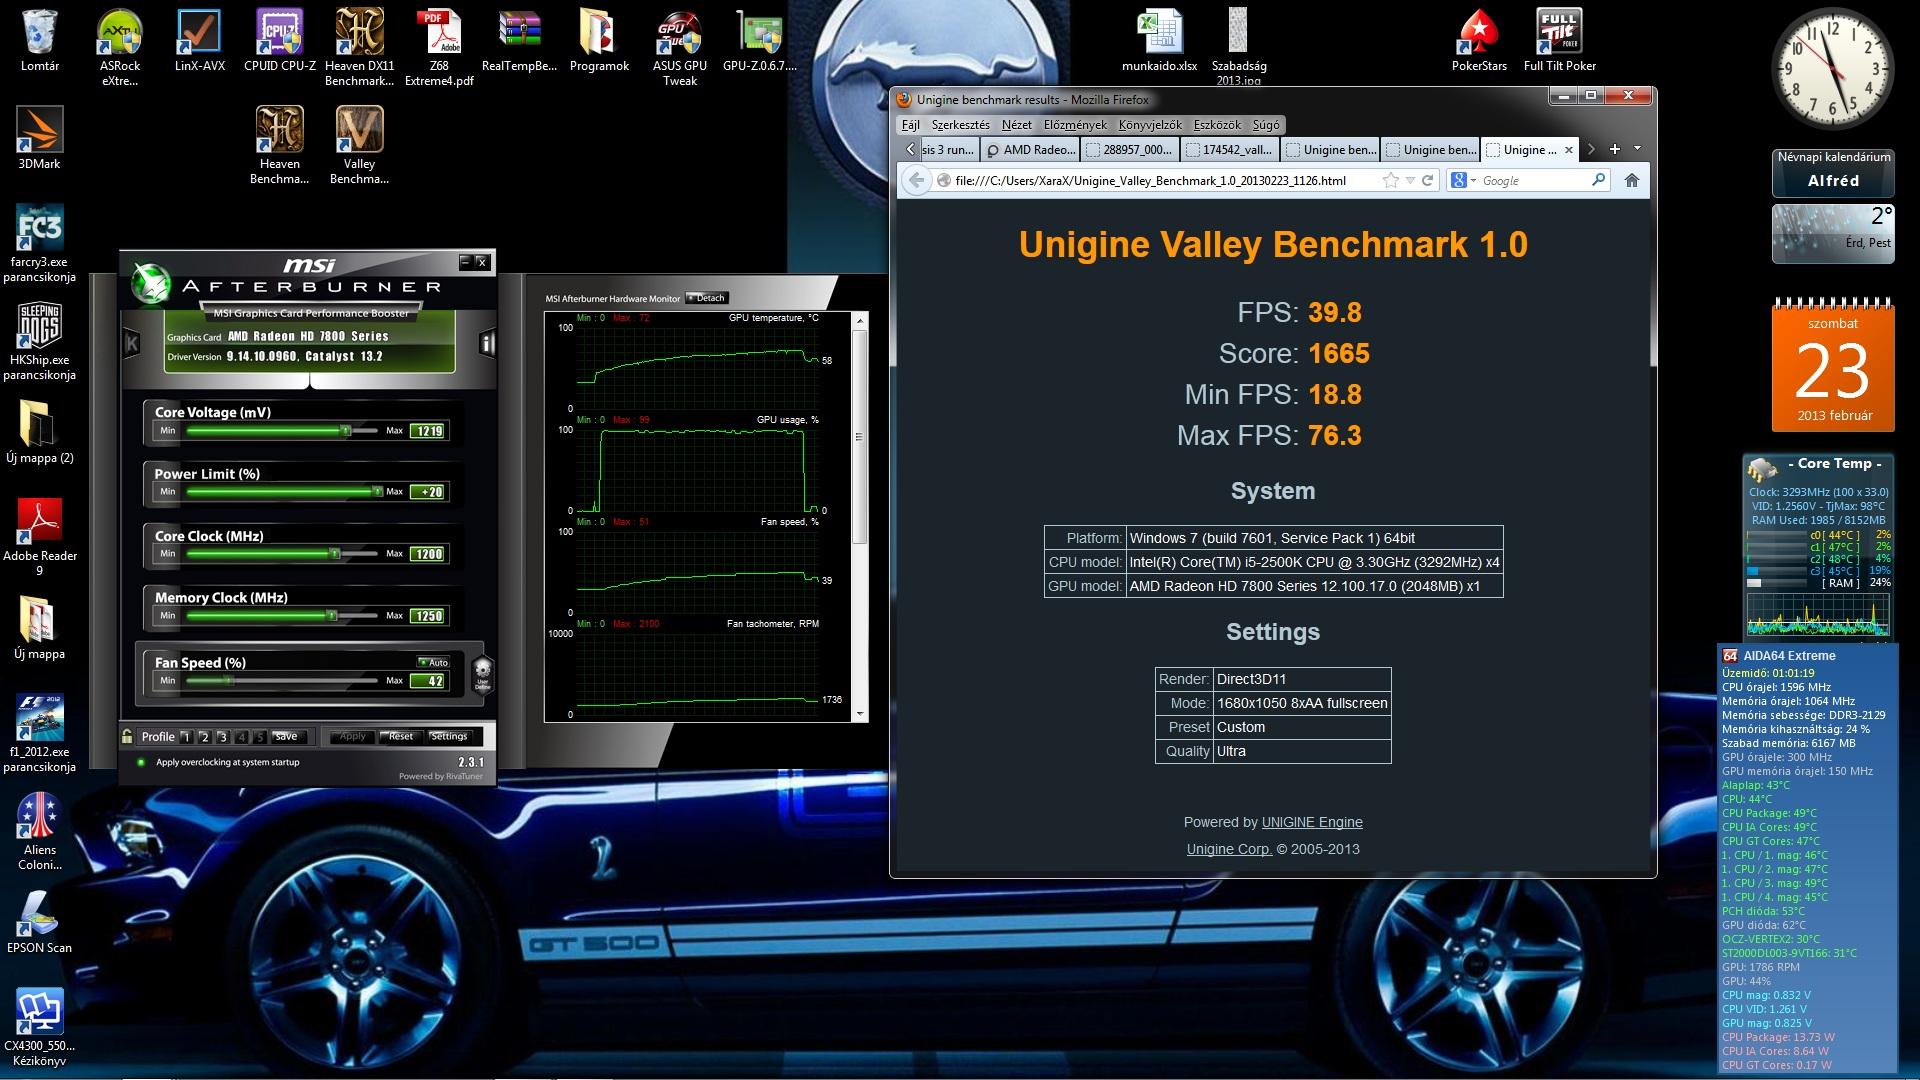Click the Core Clock slider handle

(335, 554)
